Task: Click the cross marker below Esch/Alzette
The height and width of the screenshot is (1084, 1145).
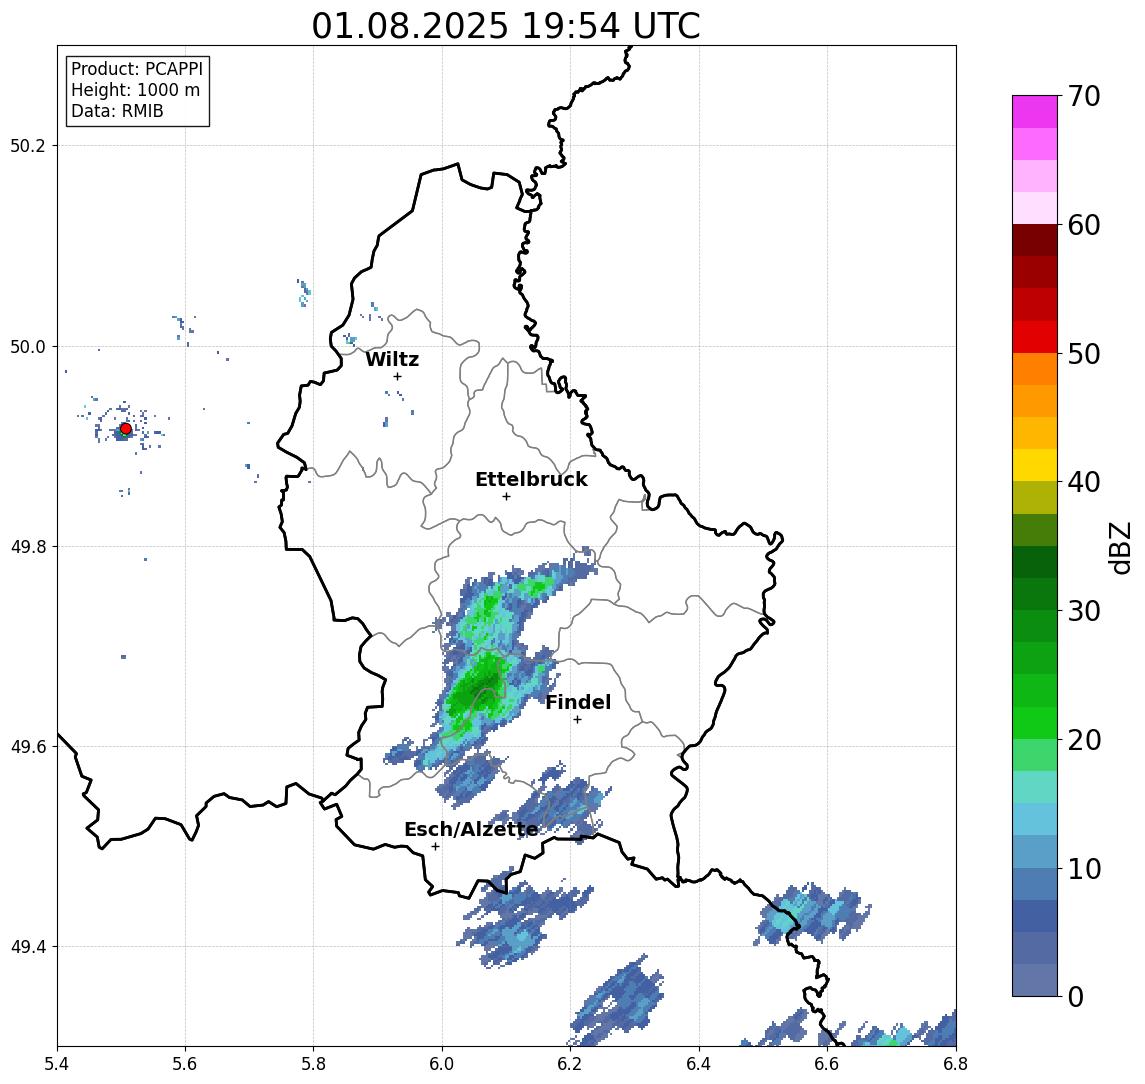Action: [435, 847]
